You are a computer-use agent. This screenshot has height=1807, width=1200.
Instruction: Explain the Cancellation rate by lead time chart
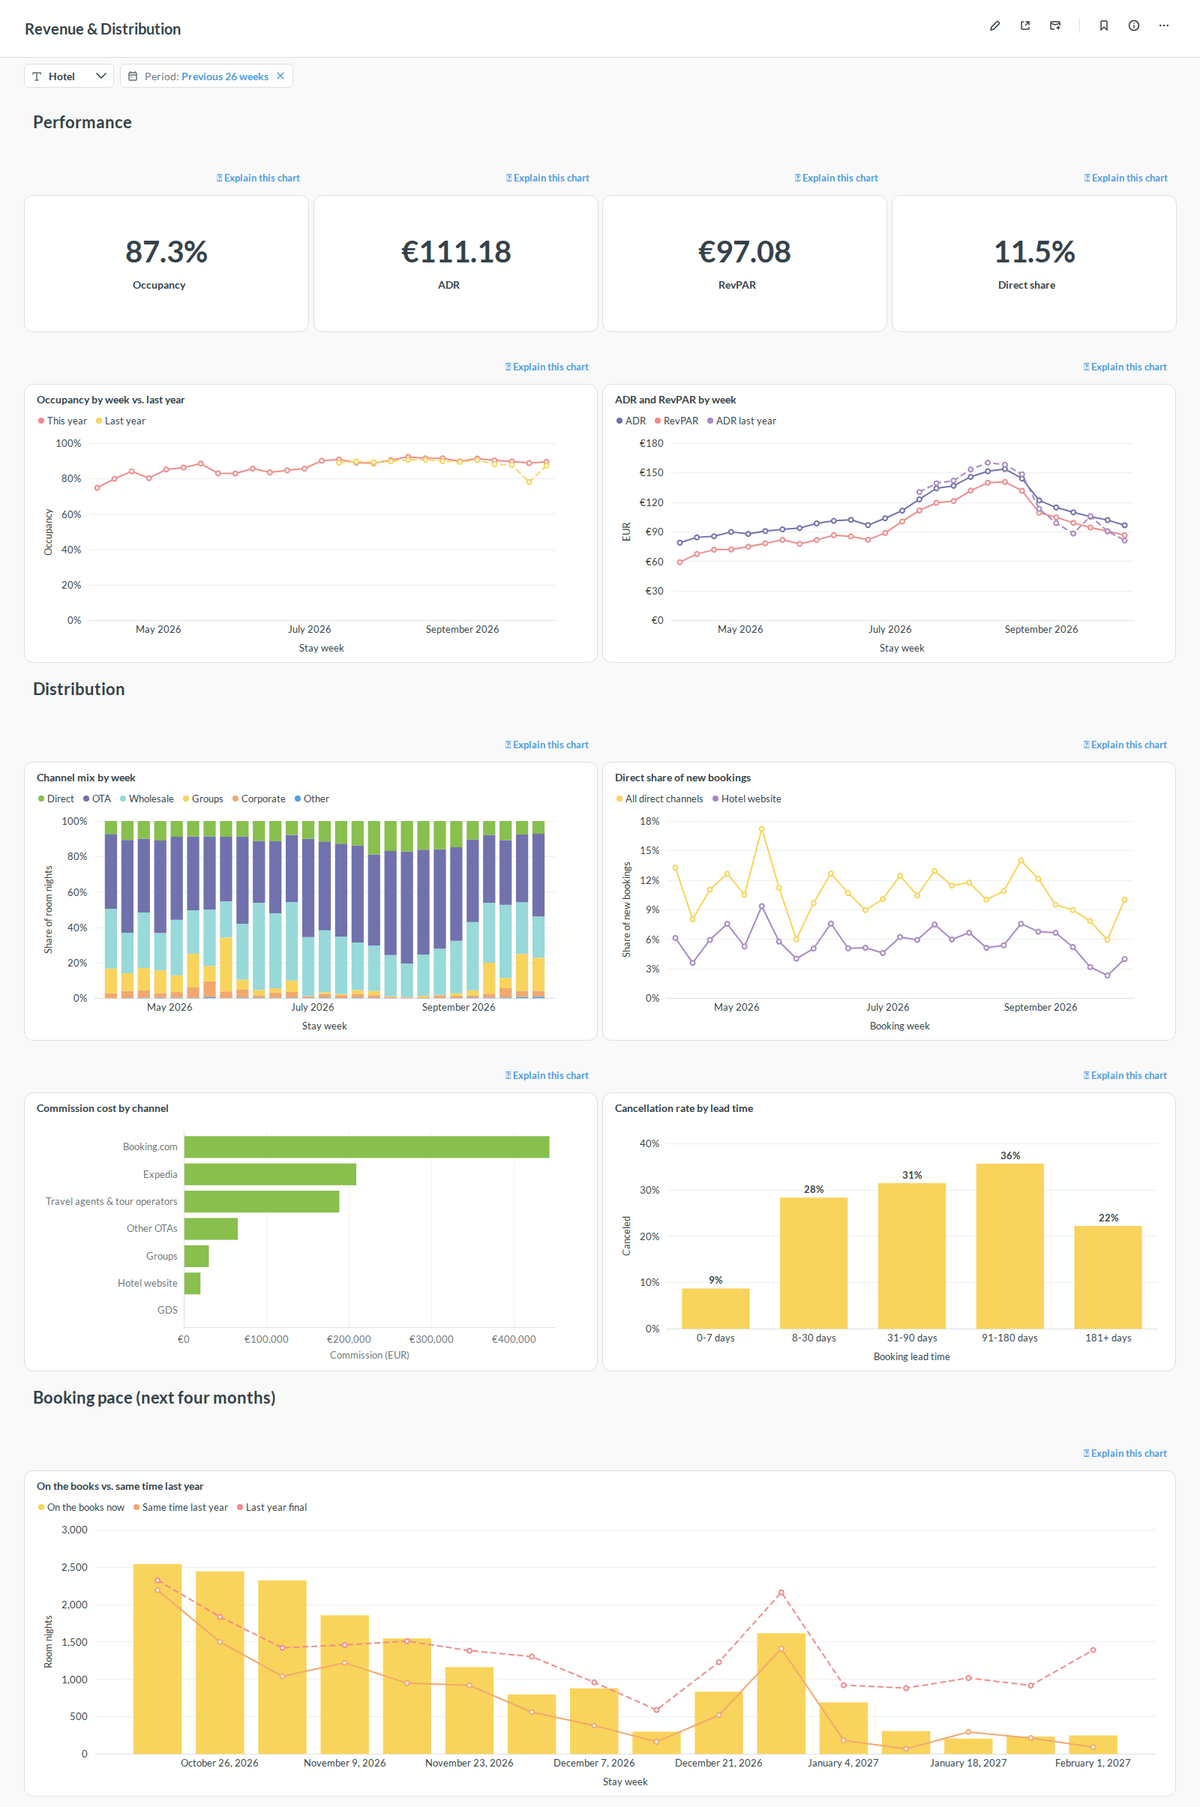tap(1125, 1076)
